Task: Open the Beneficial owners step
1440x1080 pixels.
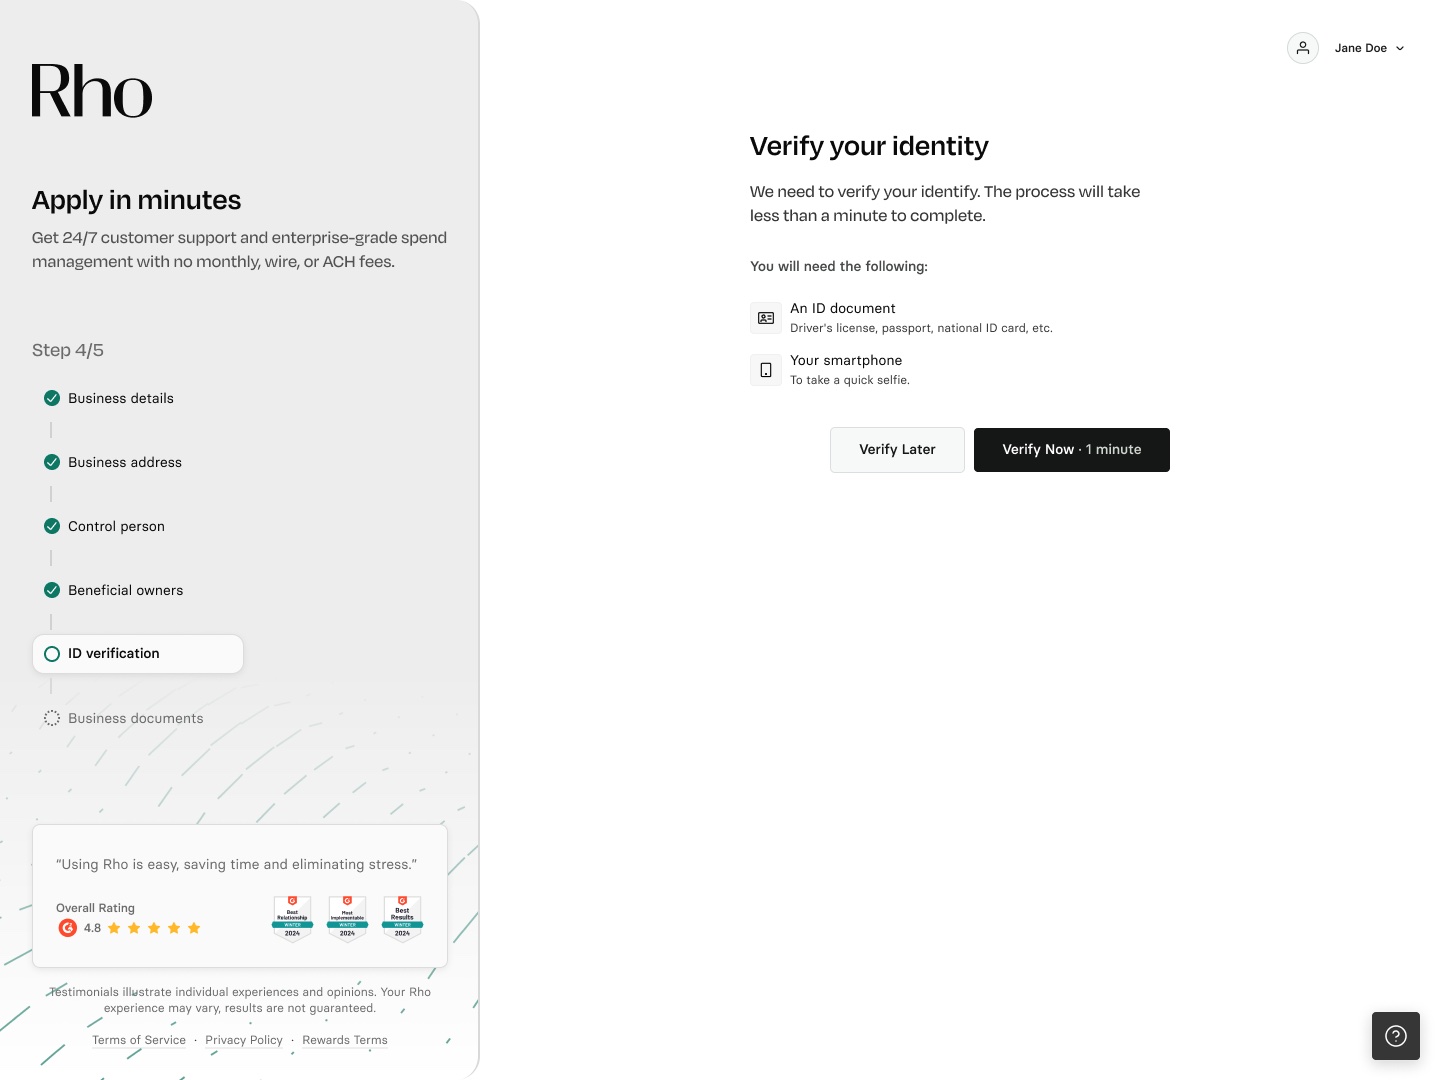Action: pos(125,590)
